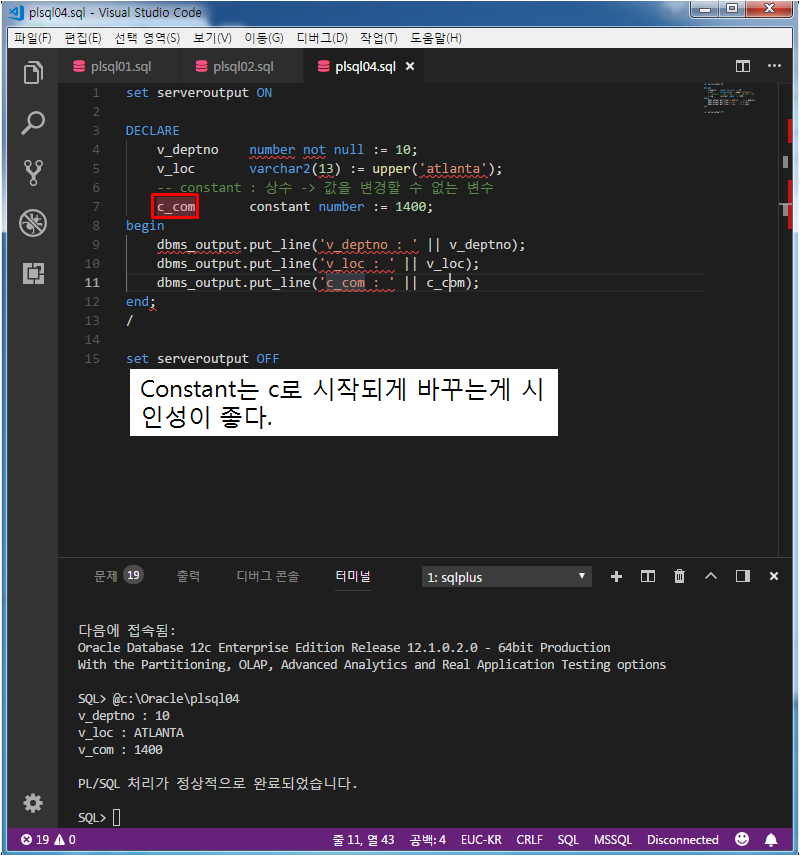800x856 pixels.
Task: Open the Extensions view
Action: click(33, 274)
